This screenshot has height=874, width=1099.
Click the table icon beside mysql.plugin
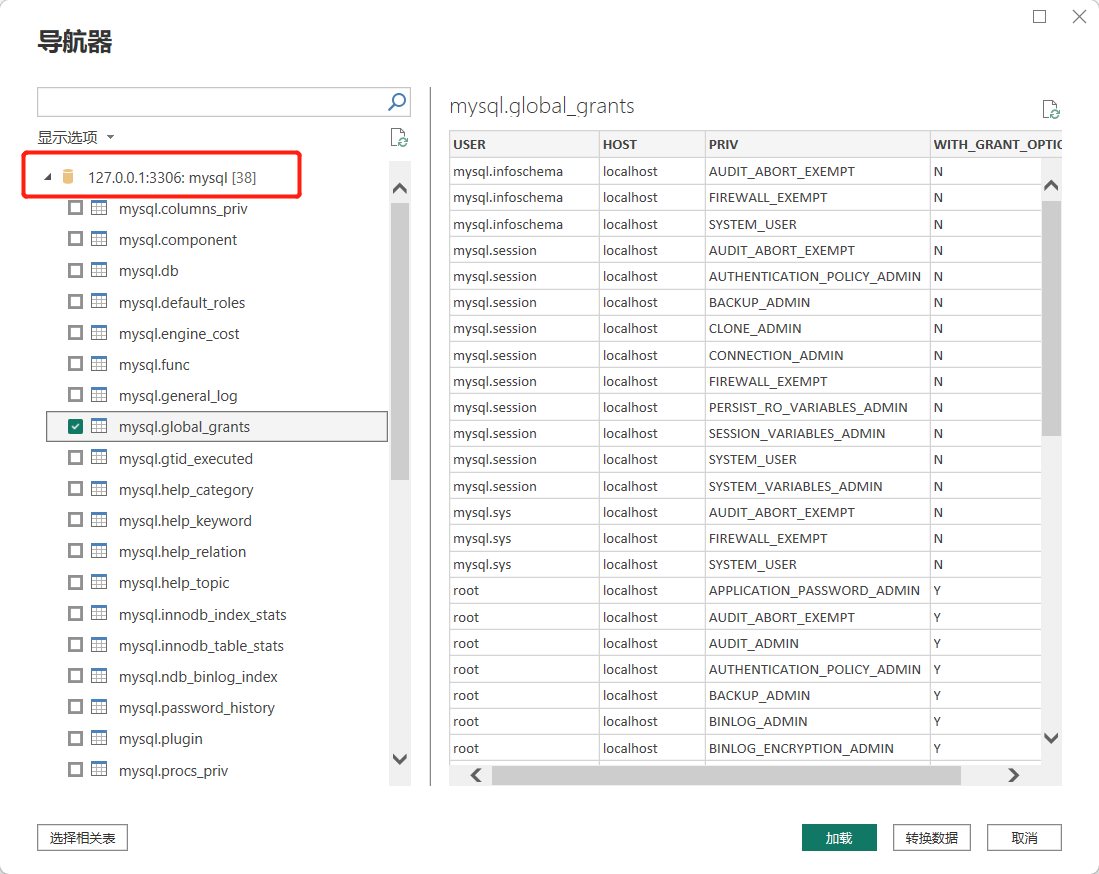99,739
